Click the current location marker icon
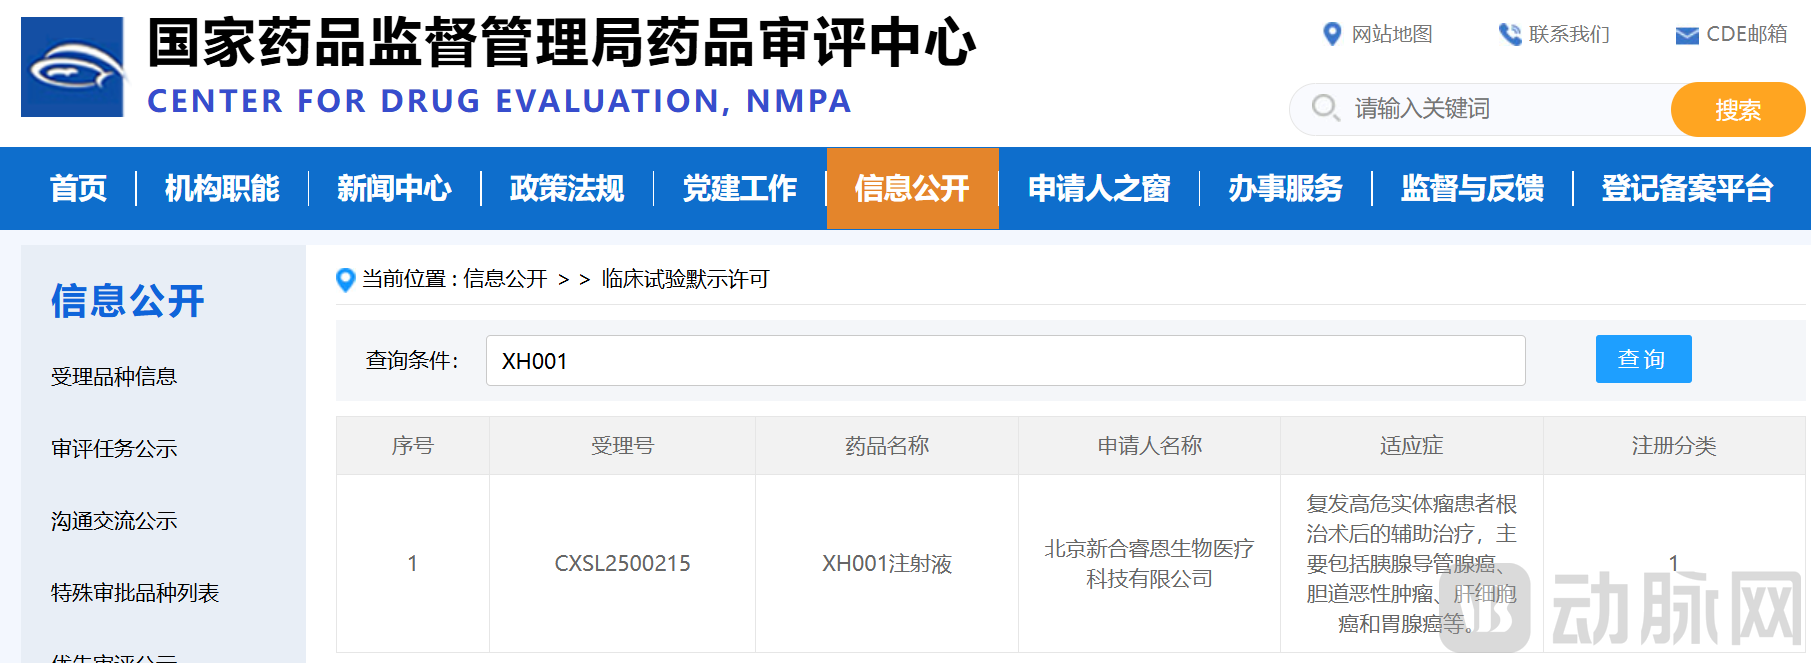Viewport: 1811px width, 663px height. point(346,280)
